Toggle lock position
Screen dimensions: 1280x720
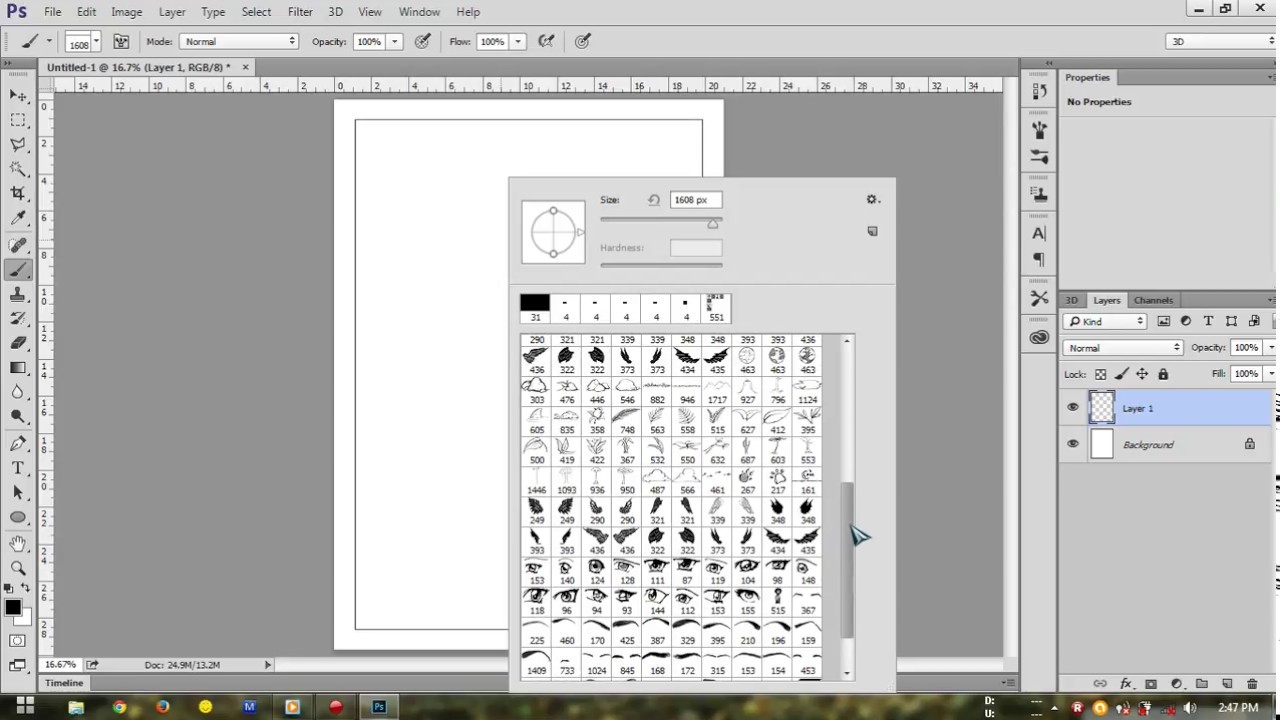(1142, 374)
